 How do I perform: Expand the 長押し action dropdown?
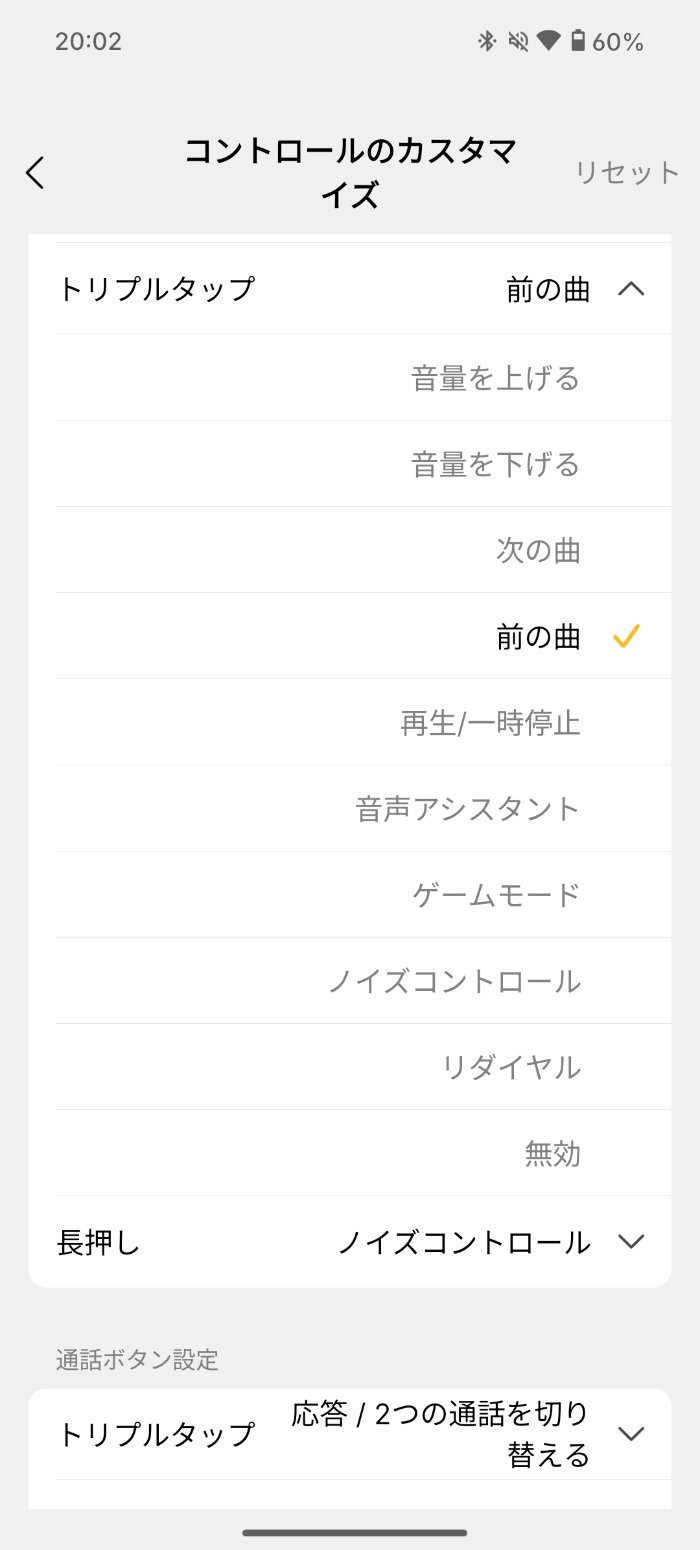tap(631, 1242)
